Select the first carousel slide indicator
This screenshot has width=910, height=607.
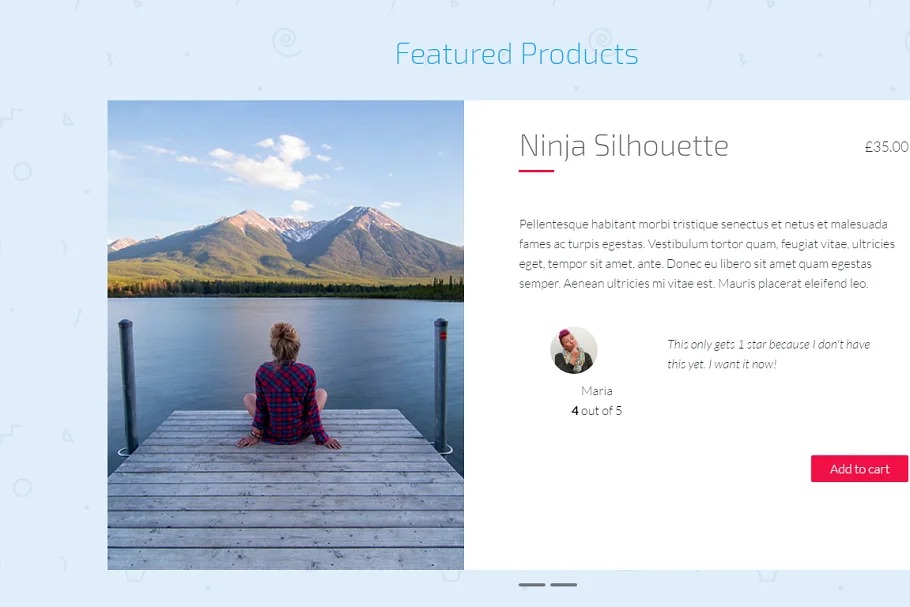pyautogui.click(x=532, y=584)
